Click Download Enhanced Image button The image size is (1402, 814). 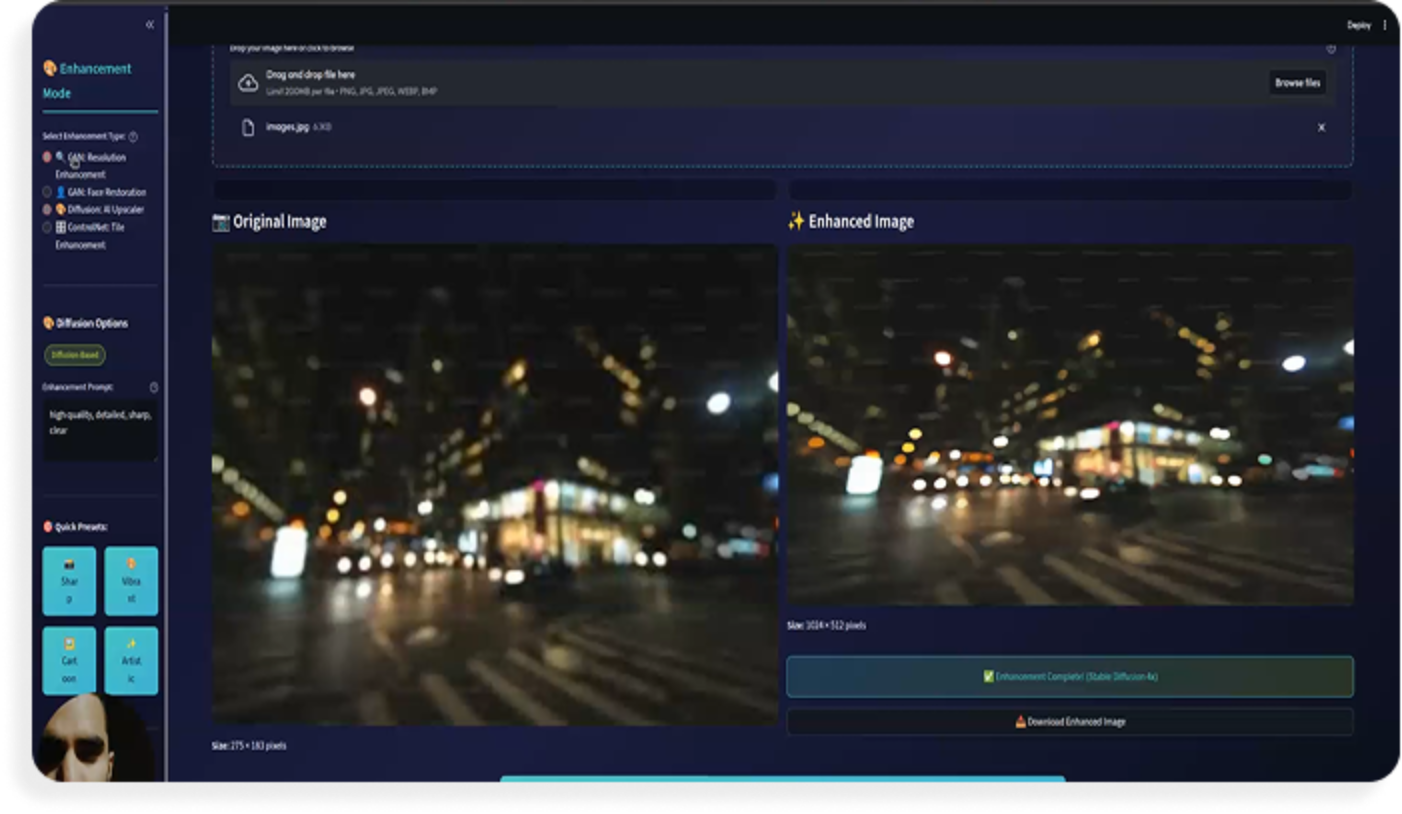tap(1069, 722)
